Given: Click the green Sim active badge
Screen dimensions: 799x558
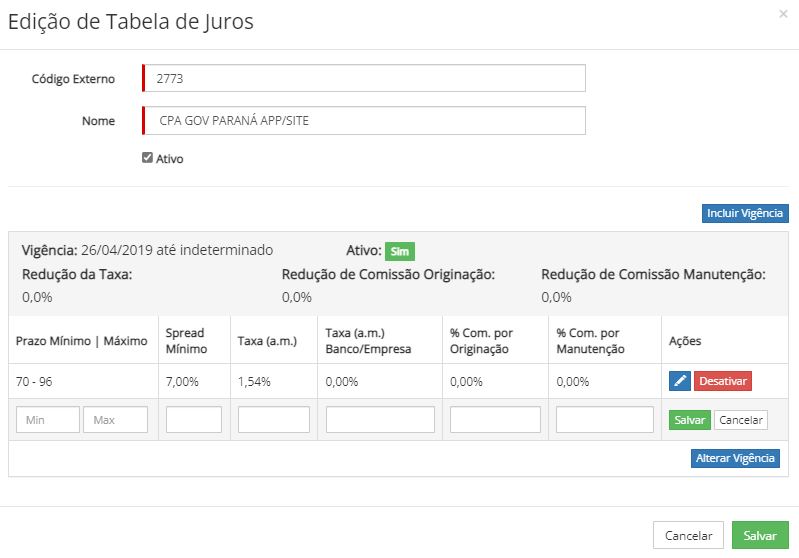Looking at the screenshot, I should click(400, 251).
